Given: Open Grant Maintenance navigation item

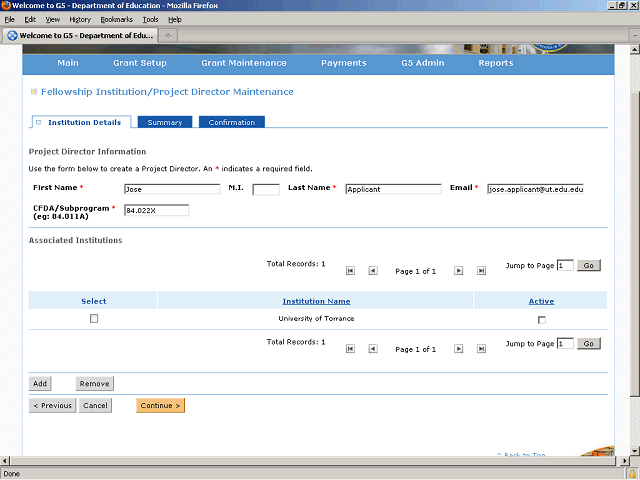Looking at the screenshot, I should pos(244,63).
